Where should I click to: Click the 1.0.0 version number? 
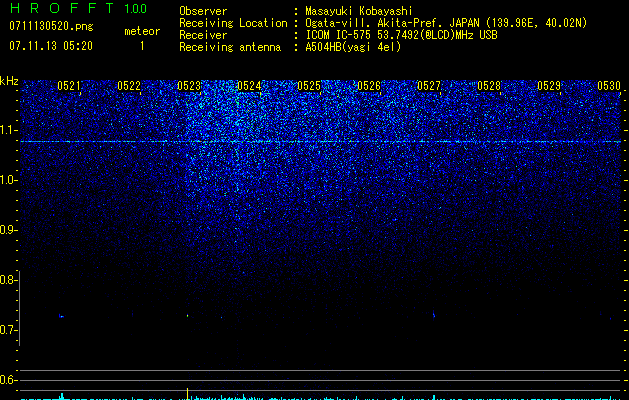point(135,8)
